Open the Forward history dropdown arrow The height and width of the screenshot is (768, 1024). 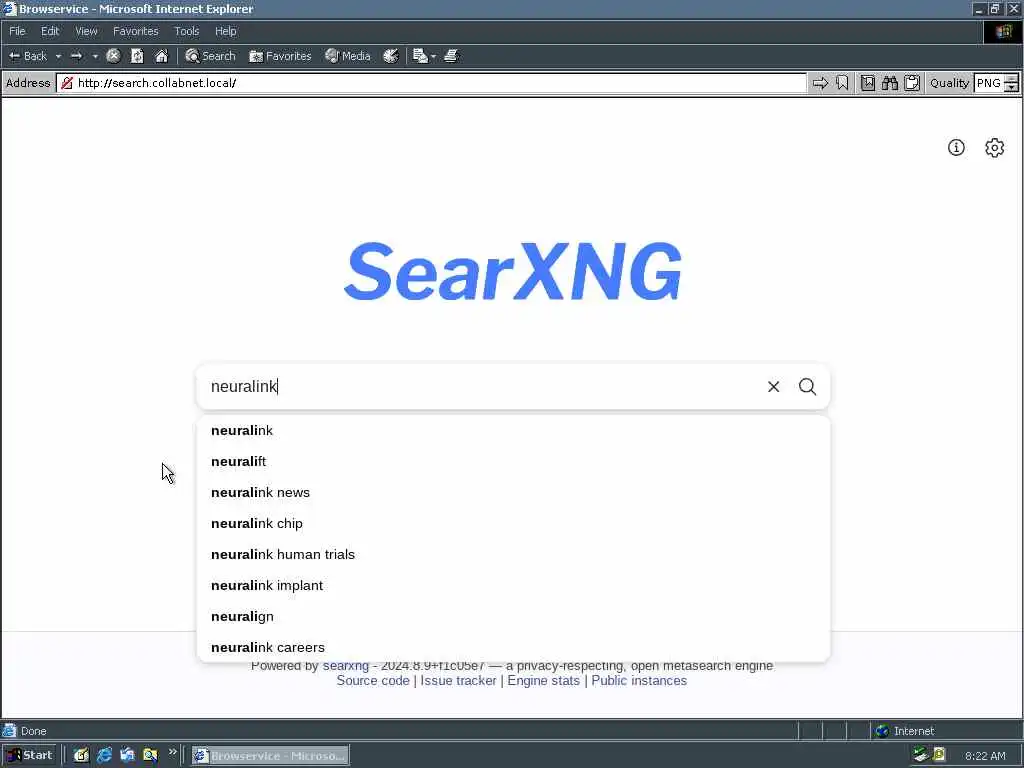(95, 56)
